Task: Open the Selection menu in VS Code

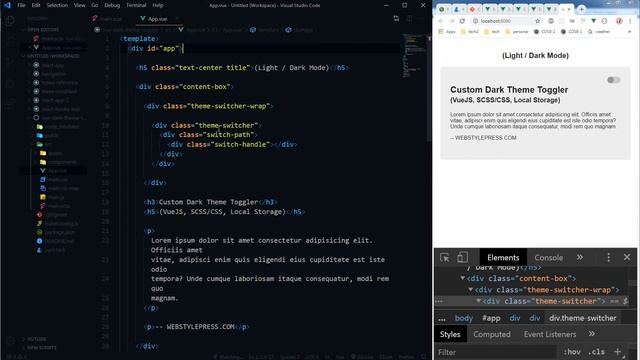Action: (57, 5)
